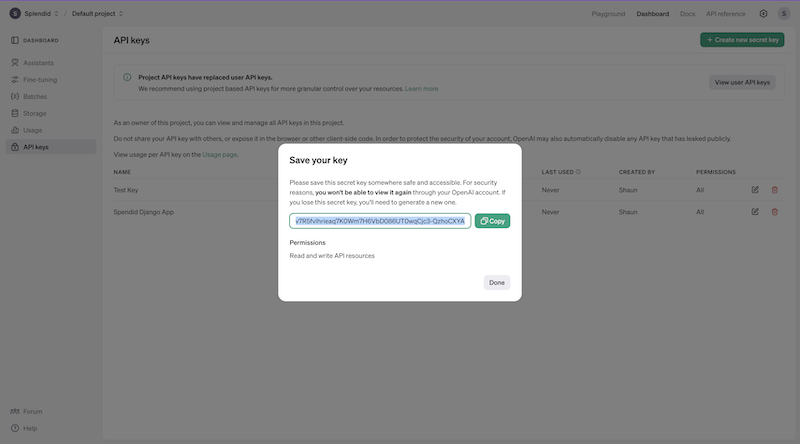
Task: Click Read and write API resources text
Action: [x=332, y=256]
